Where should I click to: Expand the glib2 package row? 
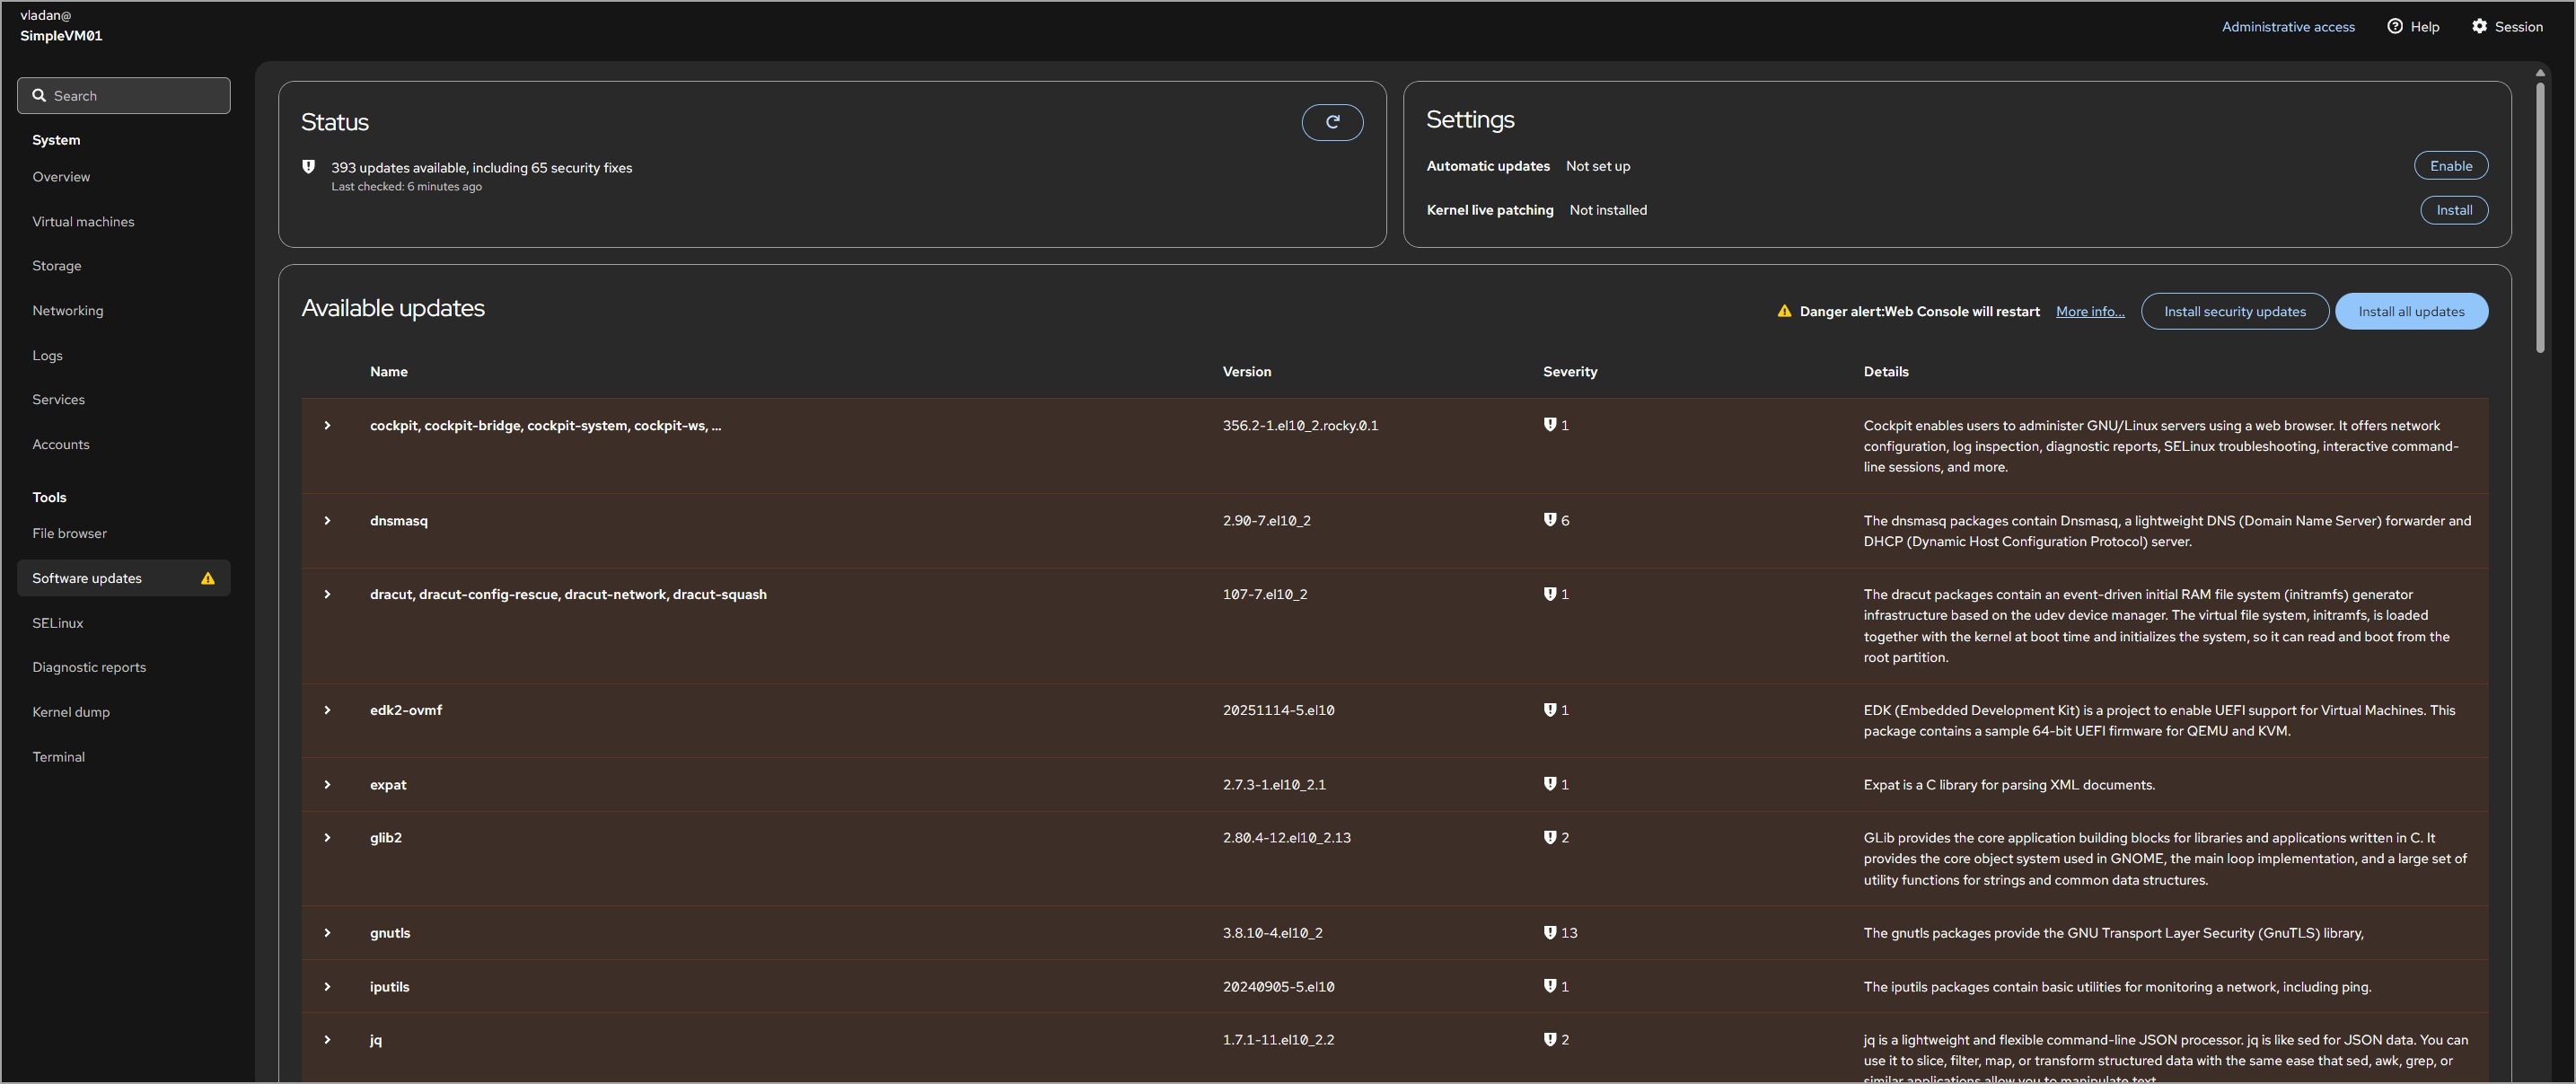(327, 838)
